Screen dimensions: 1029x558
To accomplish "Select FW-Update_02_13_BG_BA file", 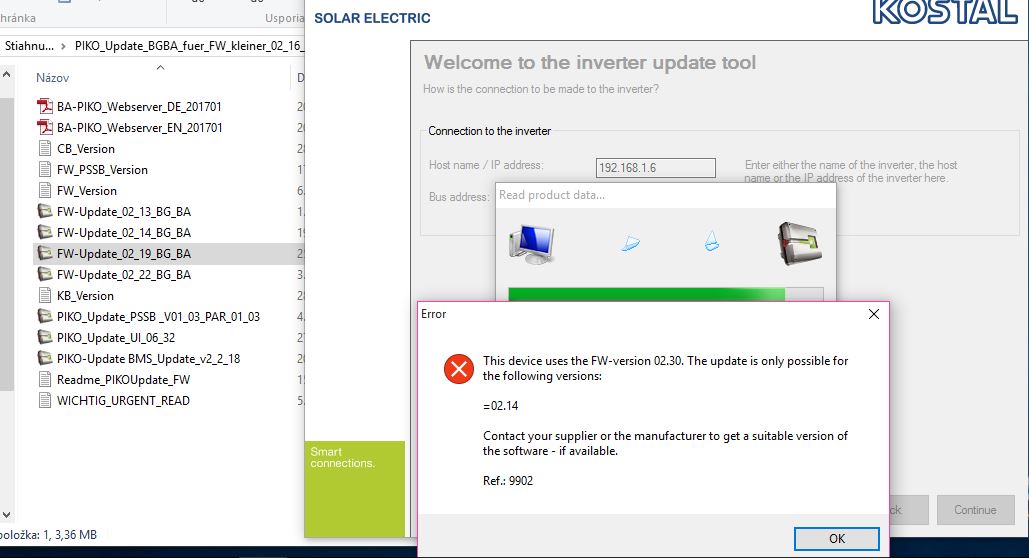I will (124, 211).
